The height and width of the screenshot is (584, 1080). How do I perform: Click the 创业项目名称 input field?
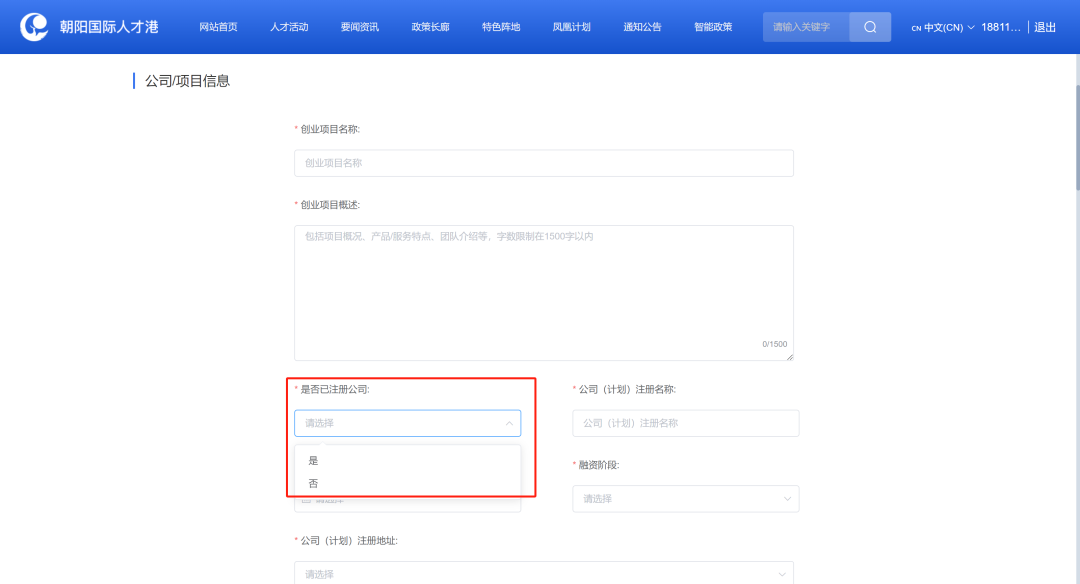coord(543,163)
